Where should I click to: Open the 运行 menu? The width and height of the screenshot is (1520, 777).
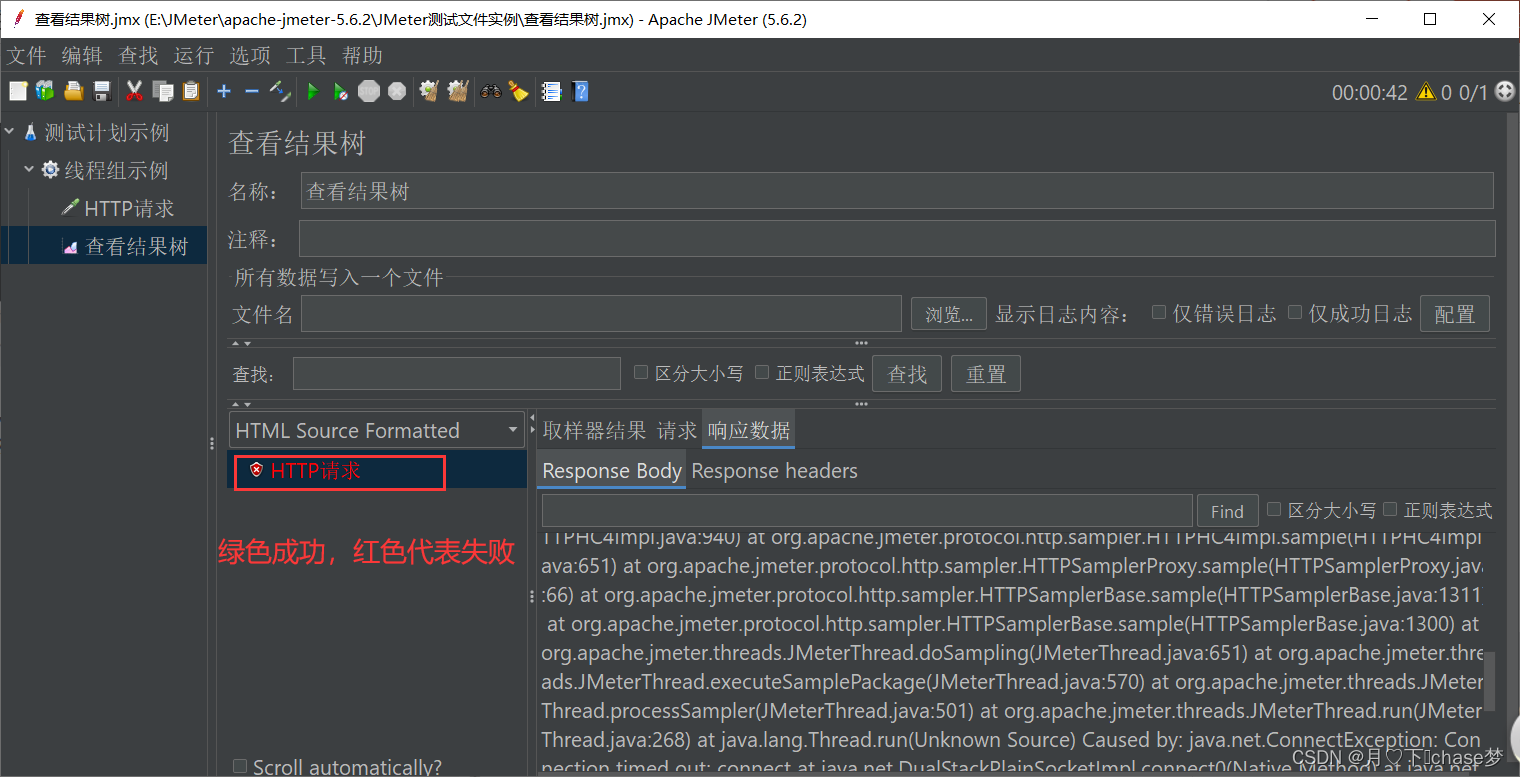coord(194,56)
